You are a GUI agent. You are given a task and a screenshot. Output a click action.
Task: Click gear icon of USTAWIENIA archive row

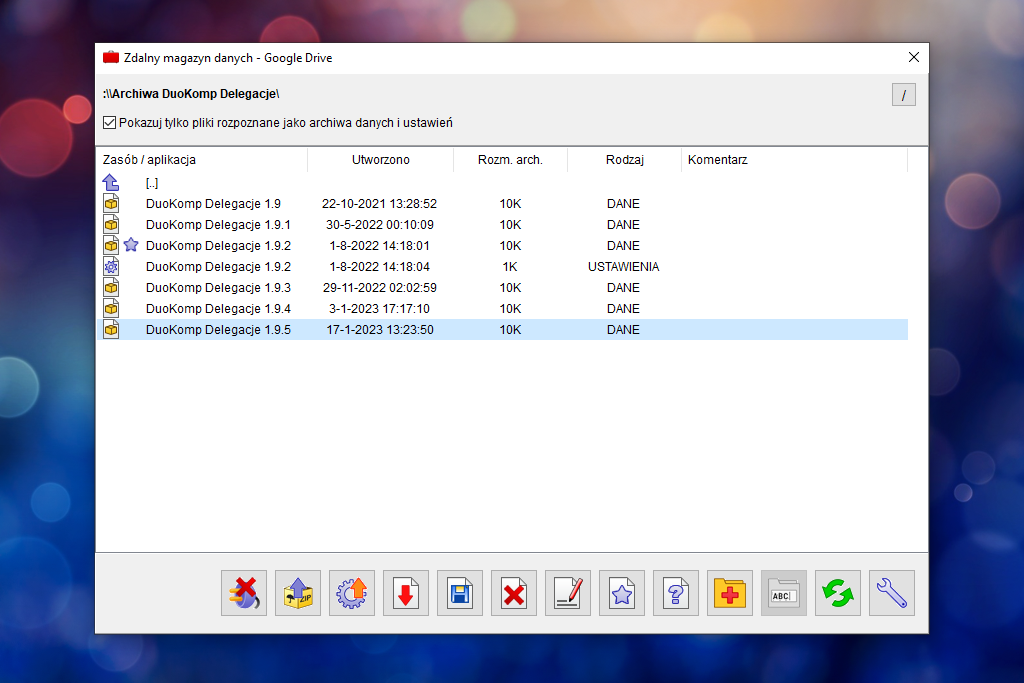(x=111, y=266)
